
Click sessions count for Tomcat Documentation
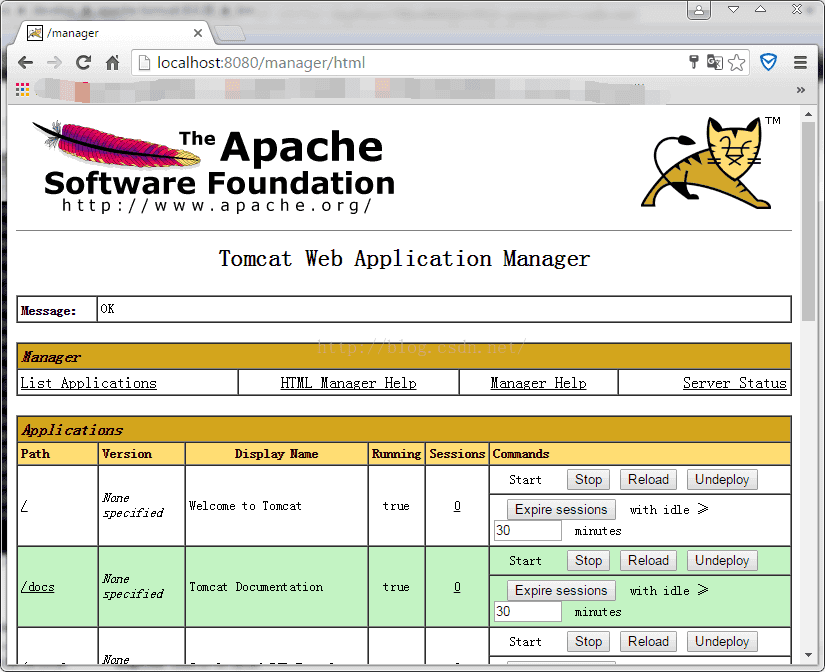pyautogui.click(x=457, y=587)
